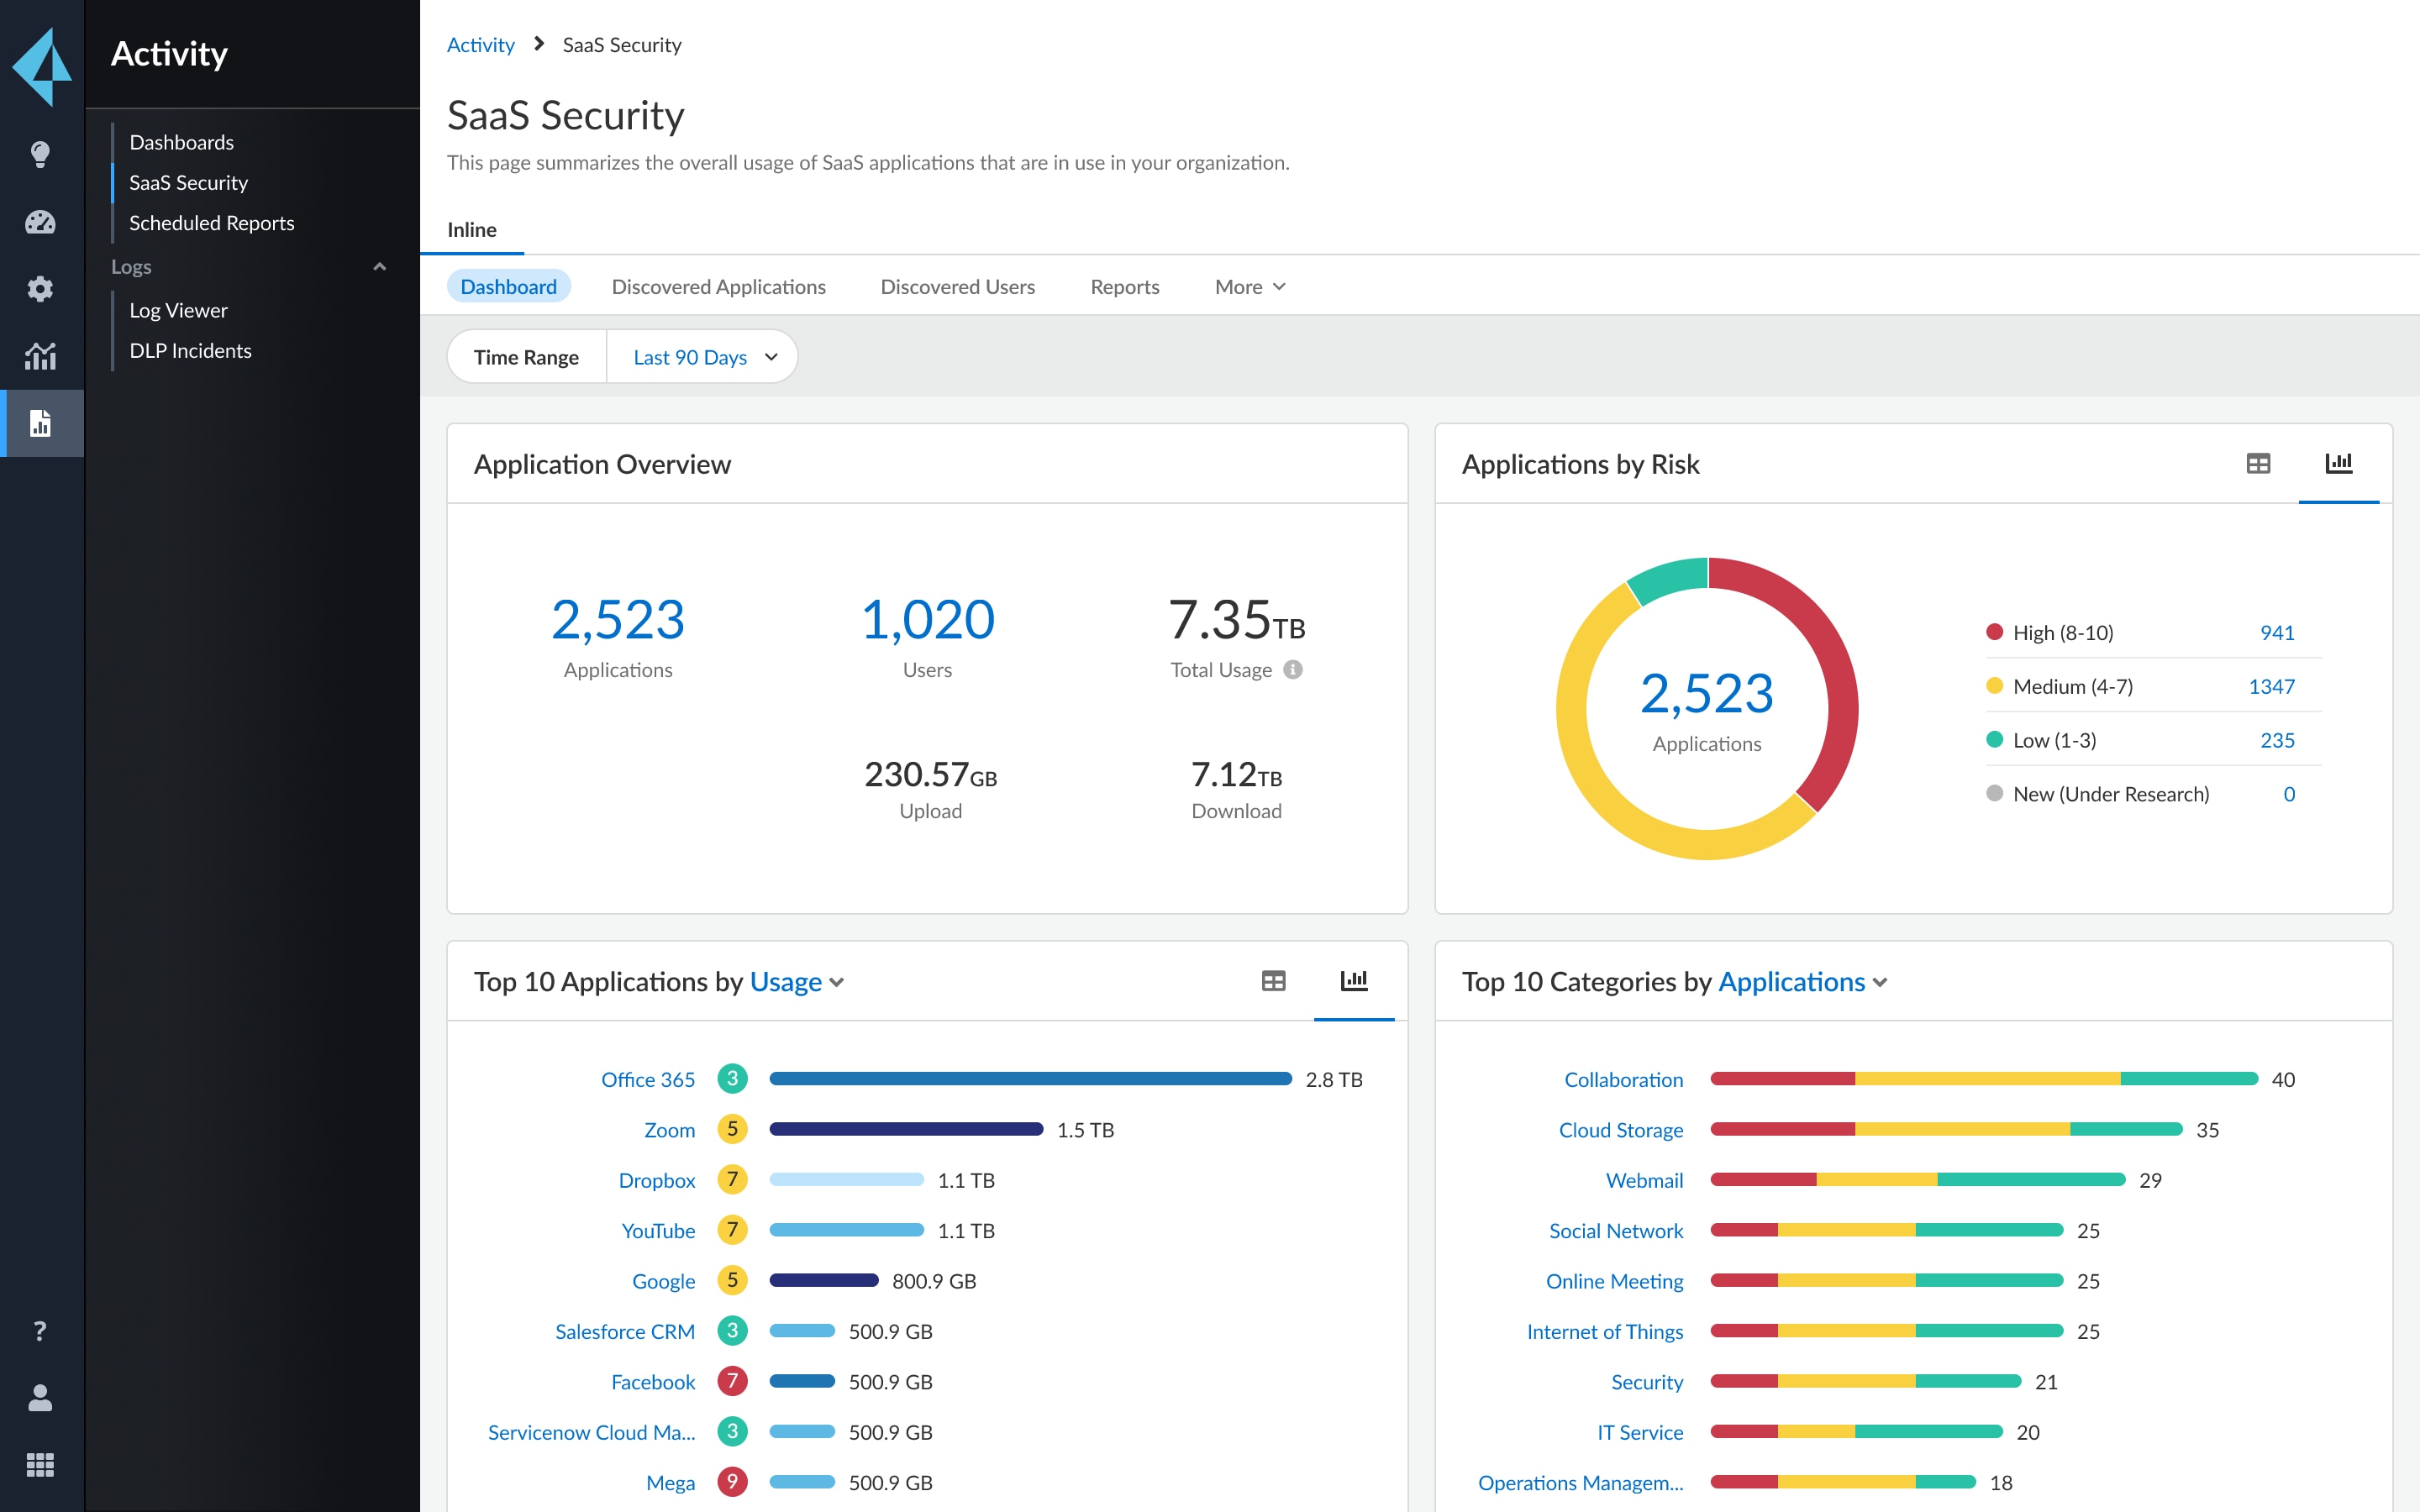Open the app launcher grid icon

tap(40, 1466)
